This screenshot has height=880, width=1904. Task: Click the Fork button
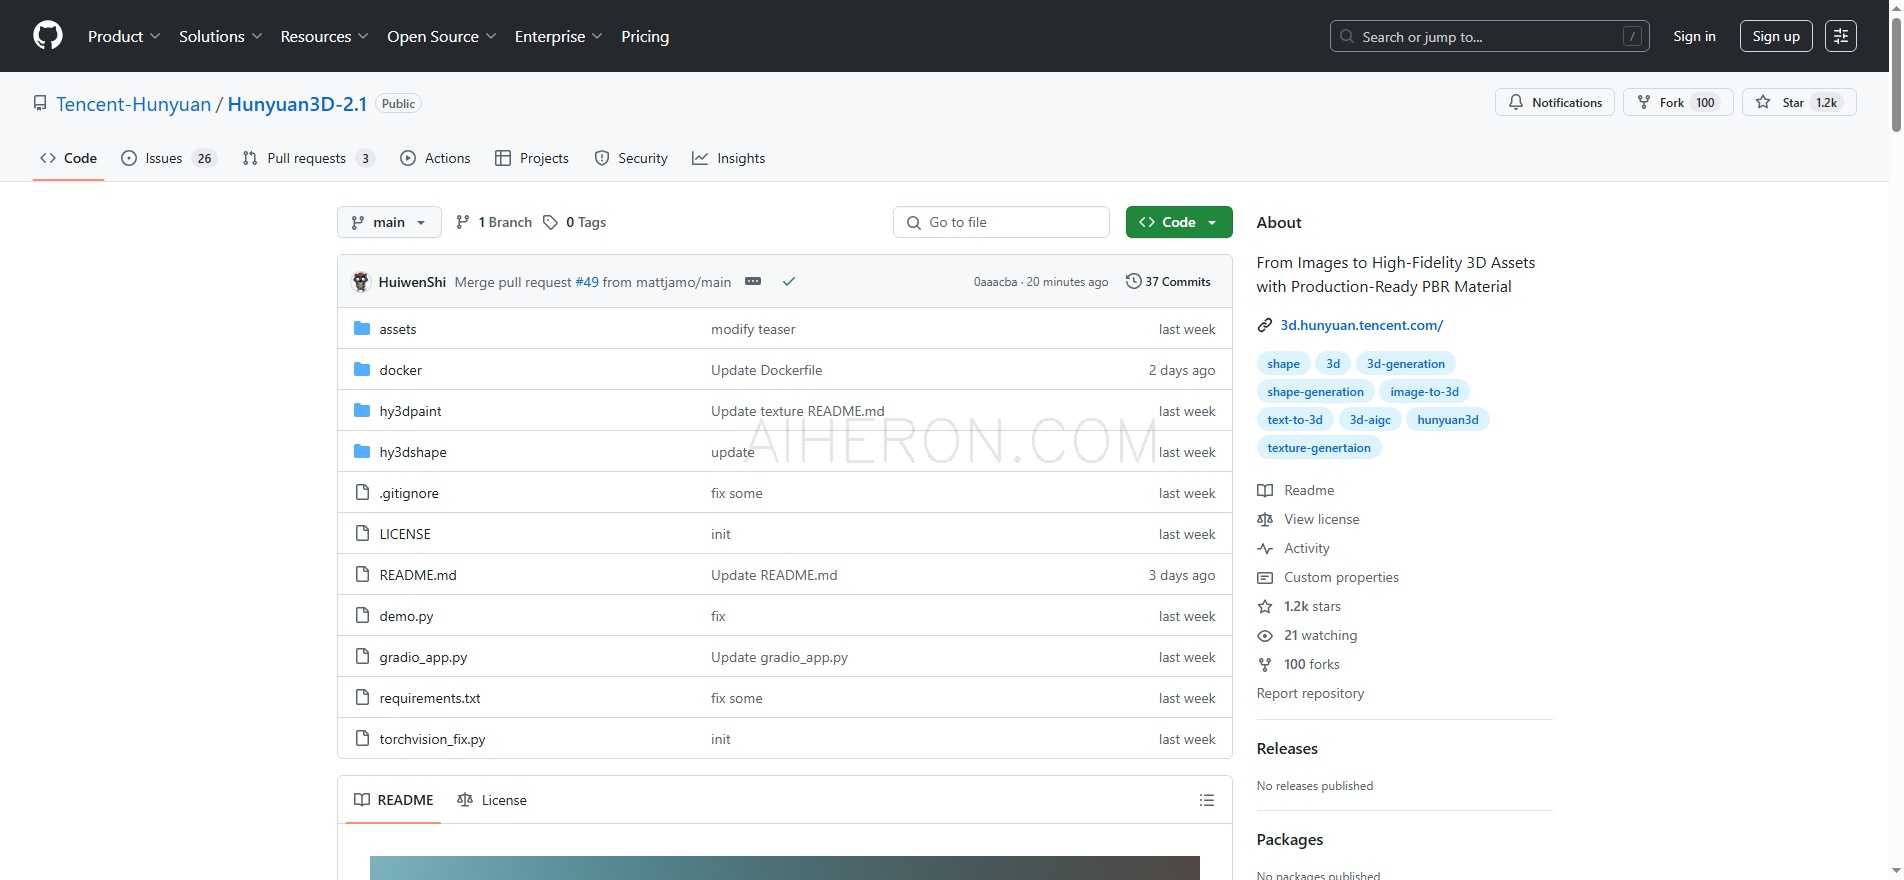1677,102
